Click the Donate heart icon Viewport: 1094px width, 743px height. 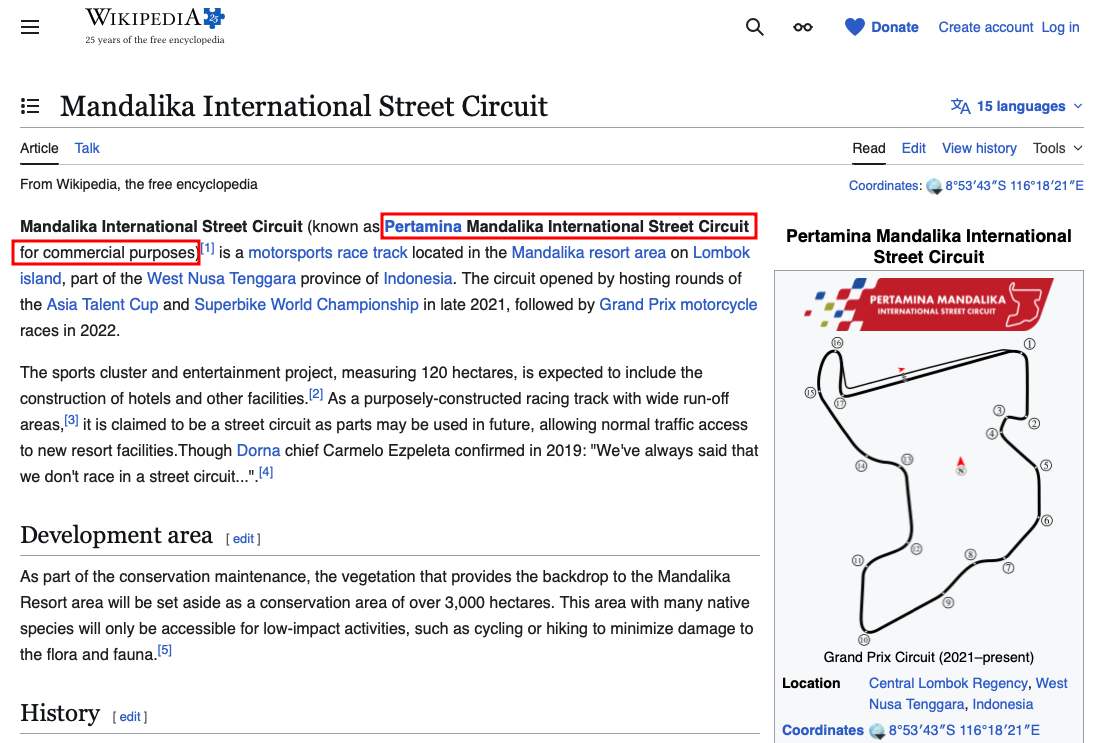click(x=855, y=27)
